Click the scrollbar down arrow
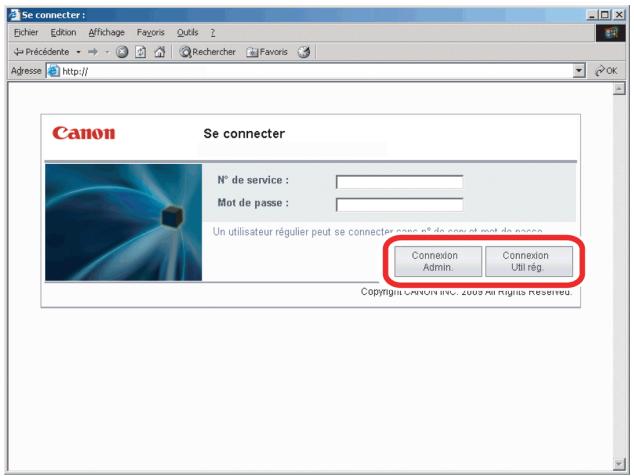The width and height of the screenshot is (634, 476). 619,464
